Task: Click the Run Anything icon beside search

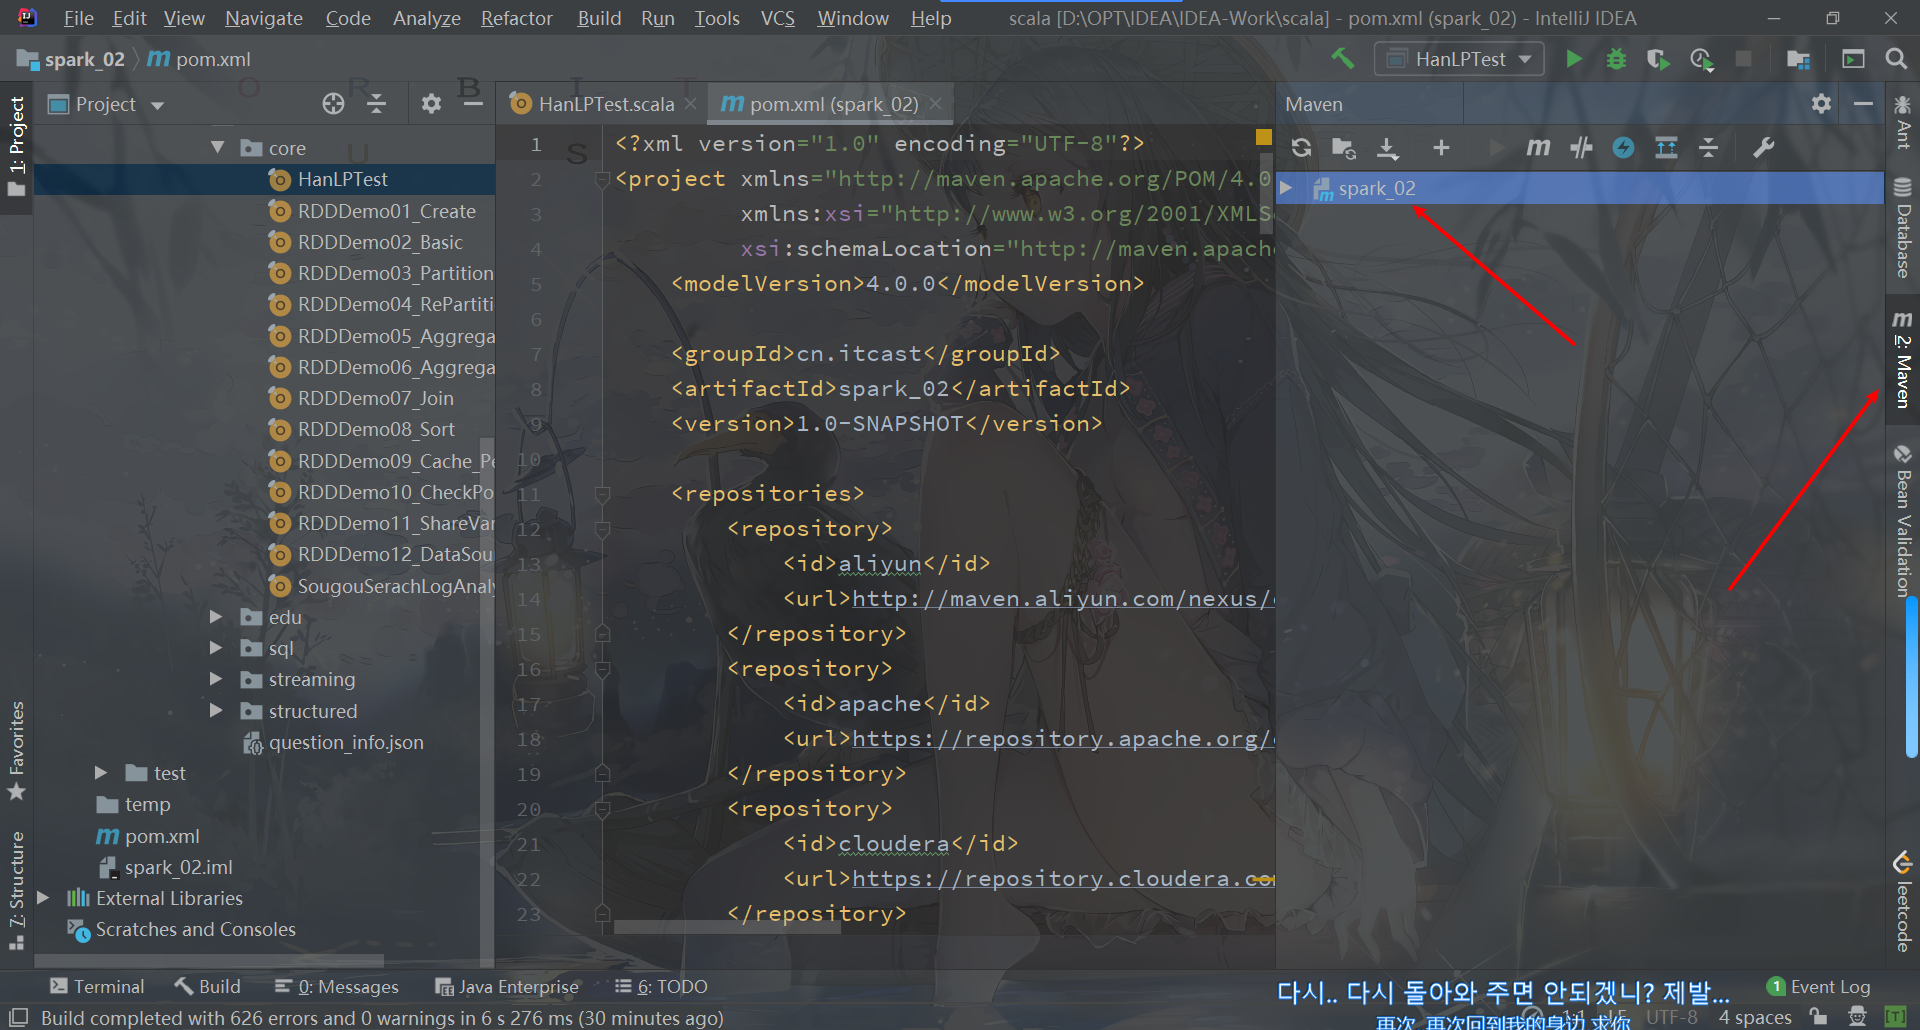Action: [x=1853, y=59]
